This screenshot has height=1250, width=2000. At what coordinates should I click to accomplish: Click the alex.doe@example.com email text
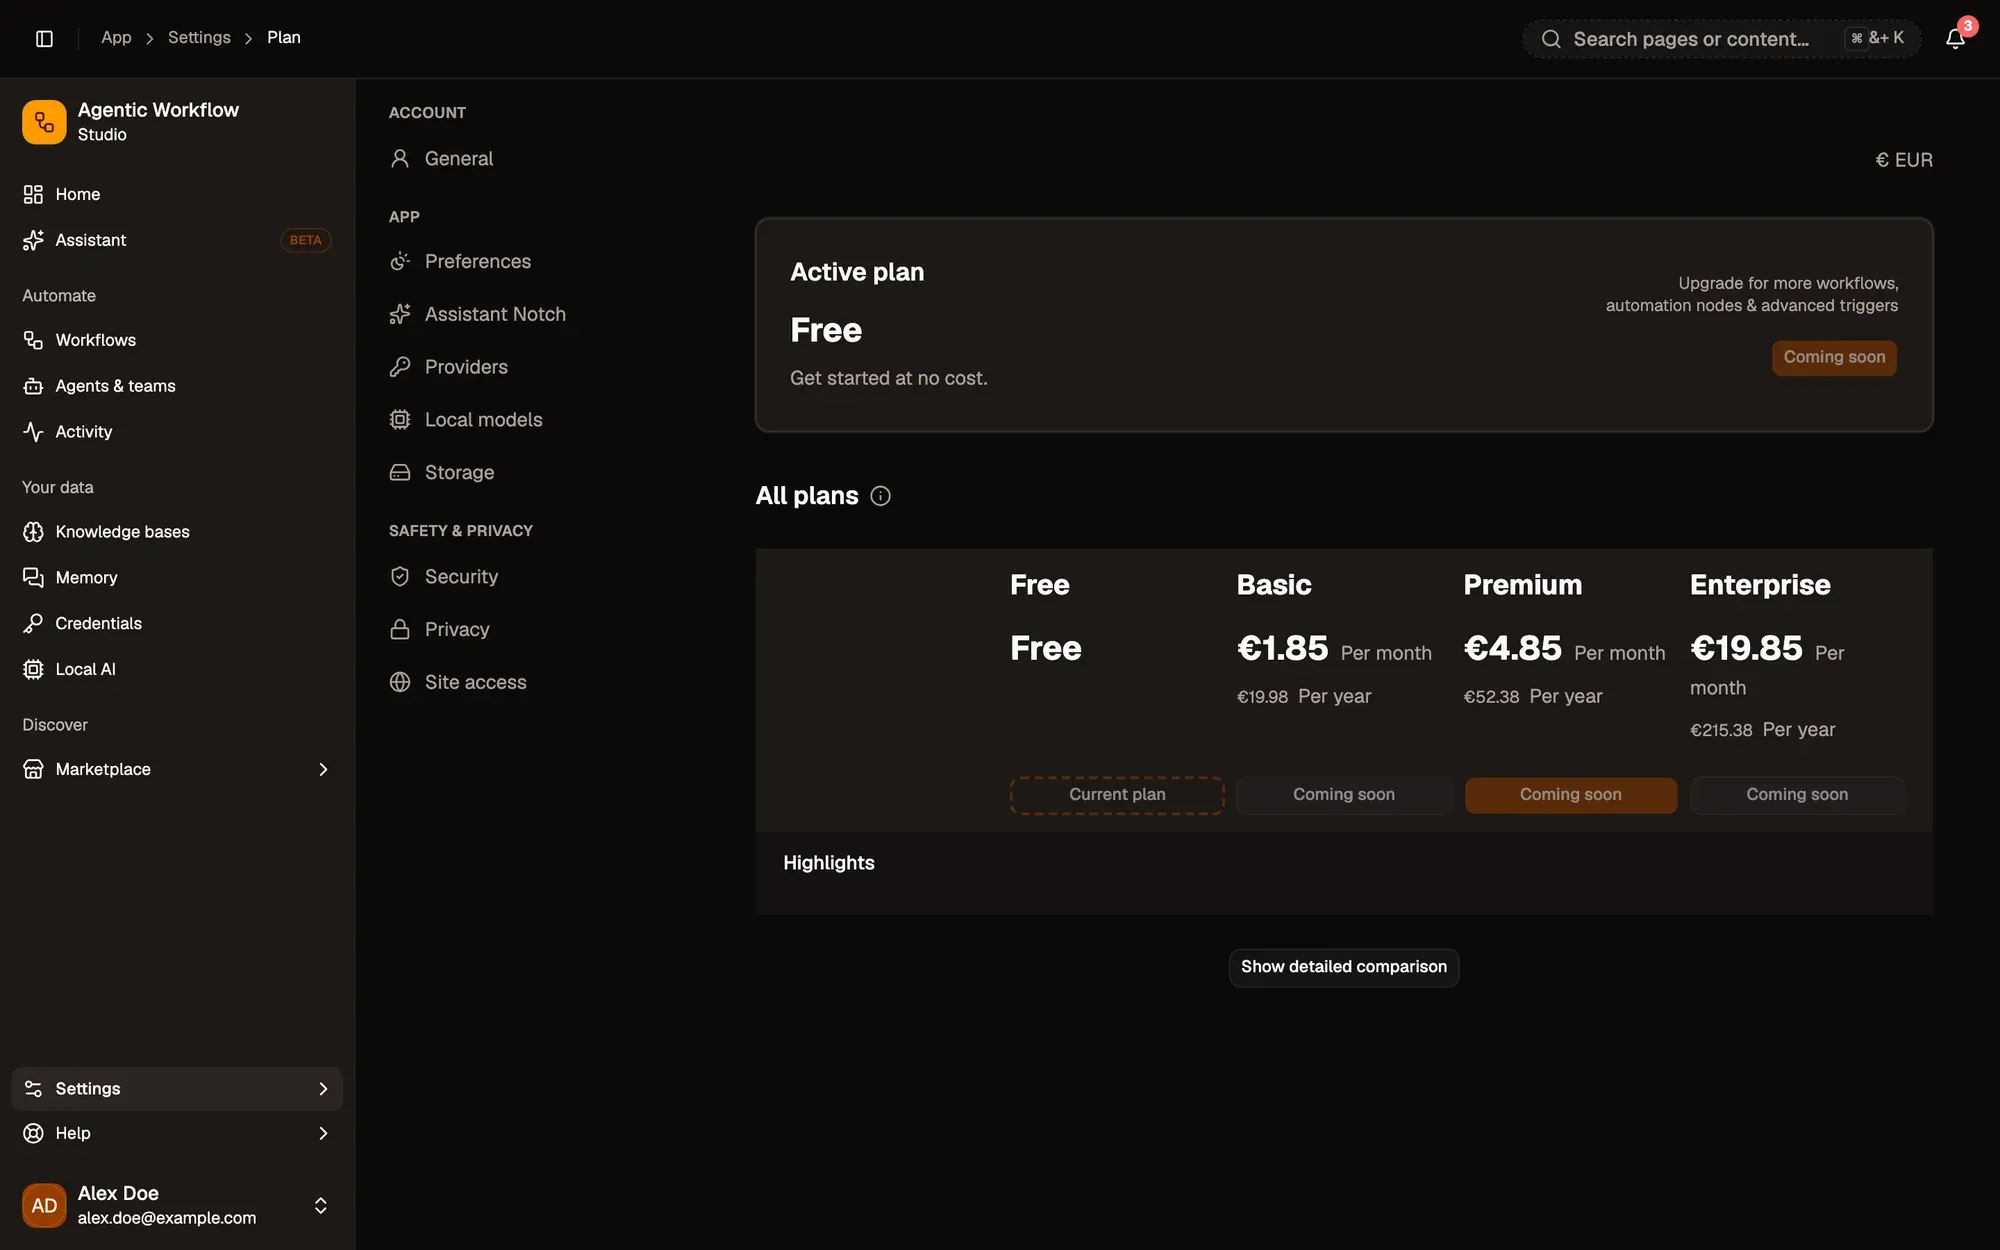click(167, 1218)
